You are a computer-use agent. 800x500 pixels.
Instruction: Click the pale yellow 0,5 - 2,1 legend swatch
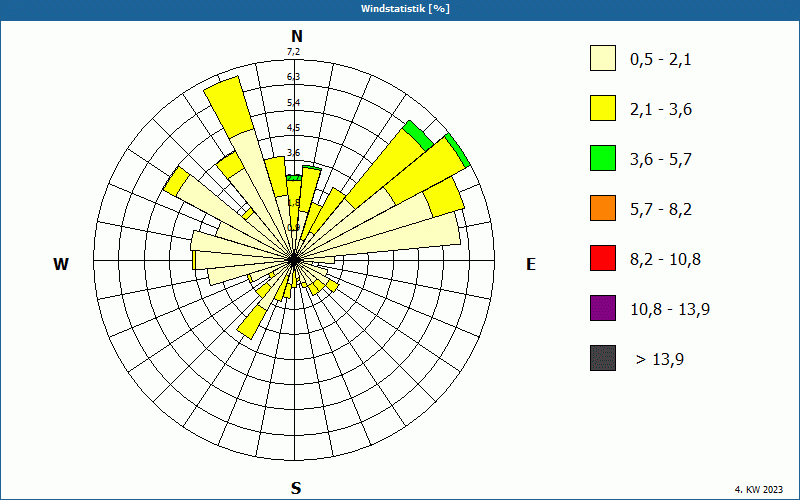point(603,58)
